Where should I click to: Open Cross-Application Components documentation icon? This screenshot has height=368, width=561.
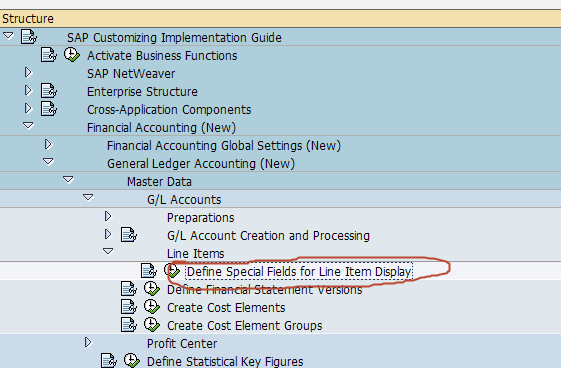[x=49, y=109]
